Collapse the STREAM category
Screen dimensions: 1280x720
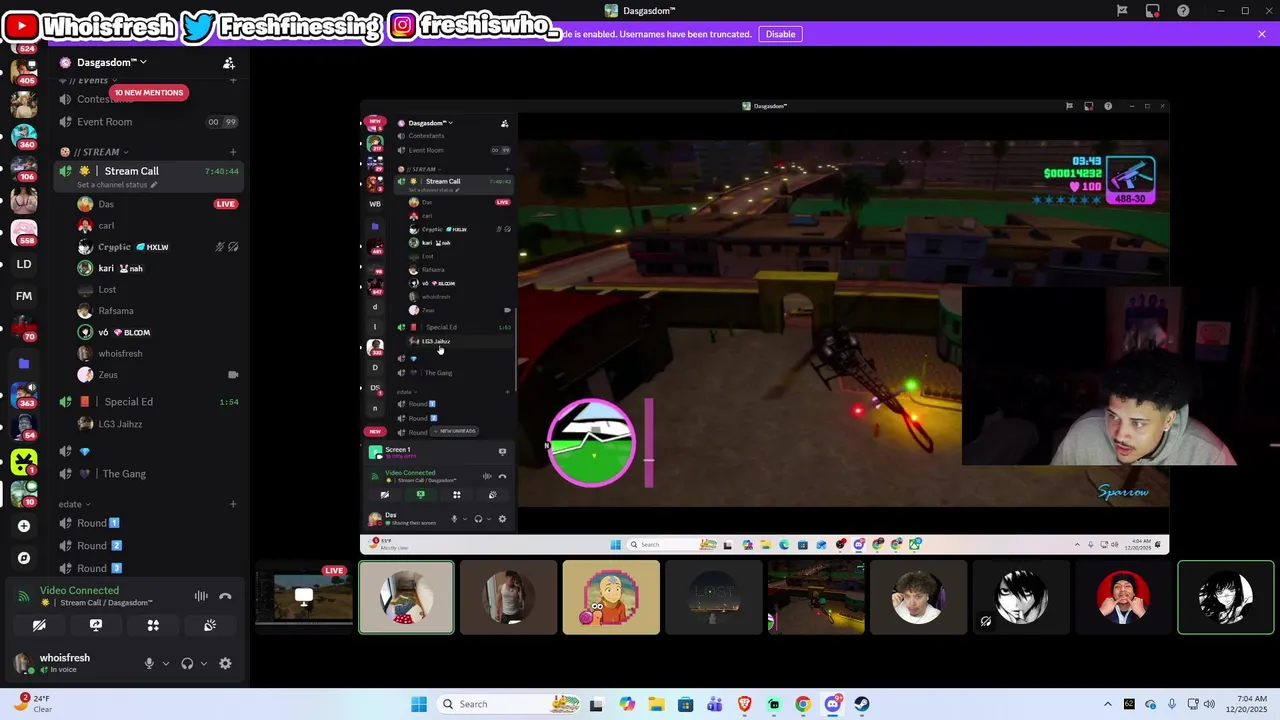[x=94, y=152]
